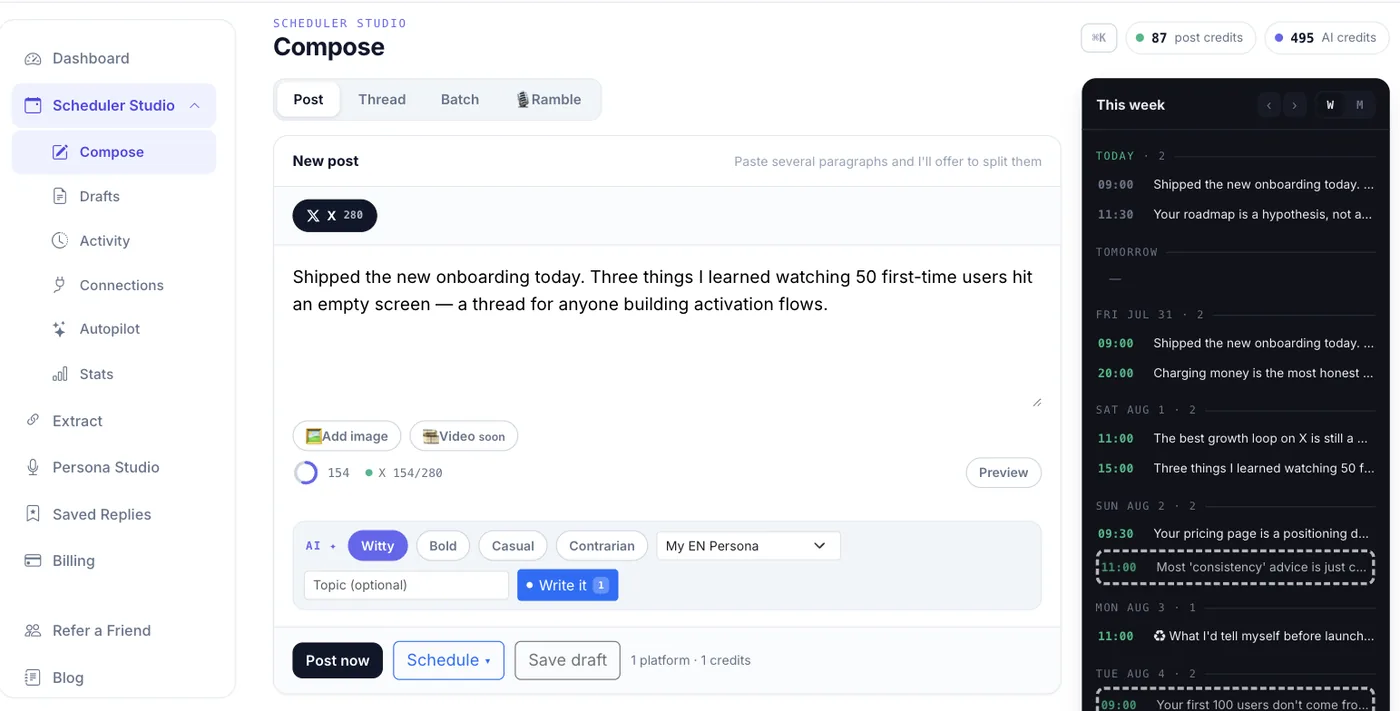Switch calendar to month view M
This screenshot has height=711, width=1400.
tap(1359, 105)
